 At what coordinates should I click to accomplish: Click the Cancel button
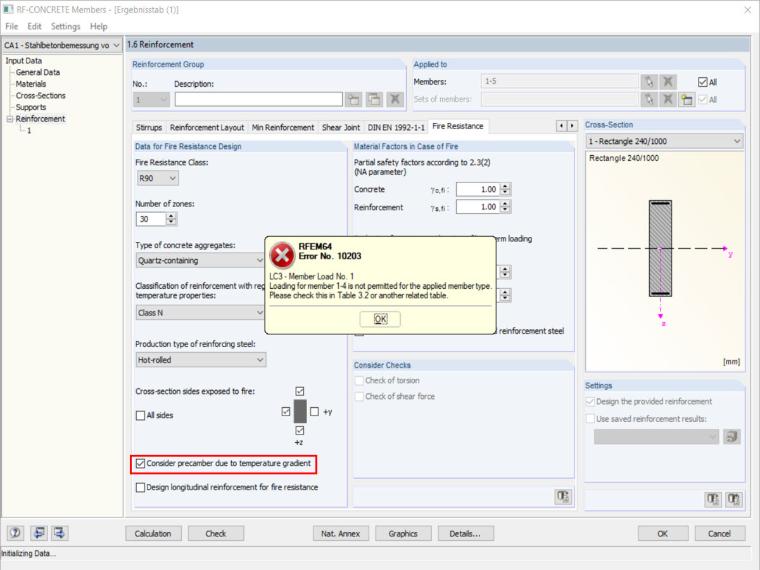720,534
